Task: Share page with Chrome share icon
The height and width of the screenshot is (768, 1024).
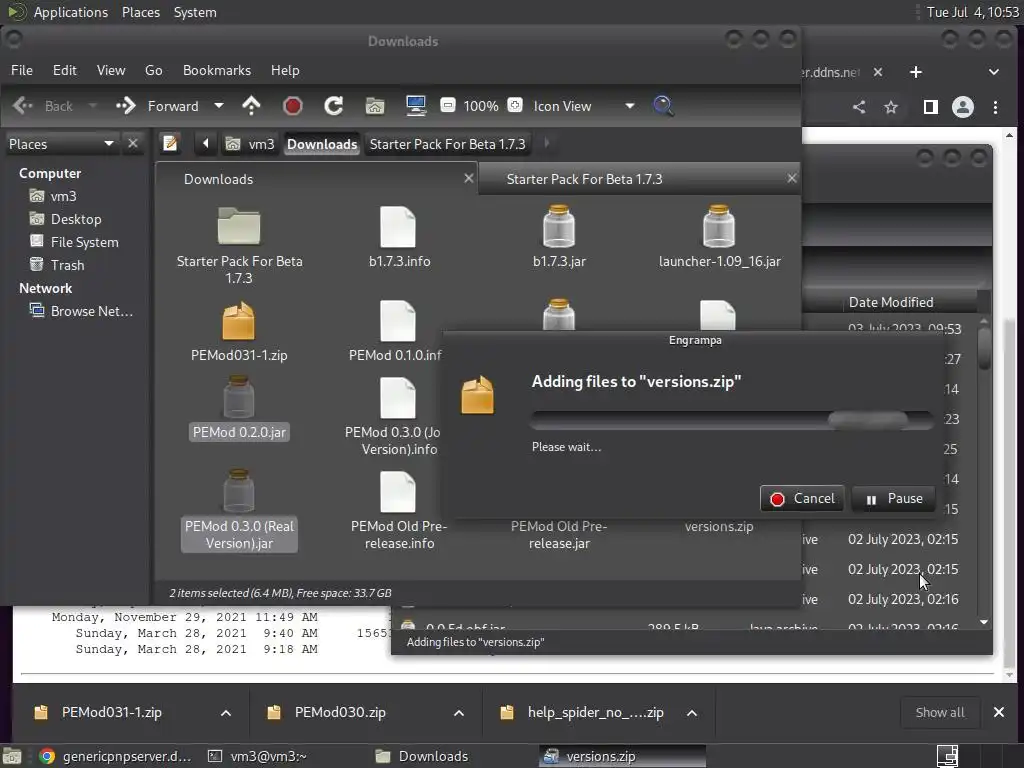Action: tap(859, 107)
